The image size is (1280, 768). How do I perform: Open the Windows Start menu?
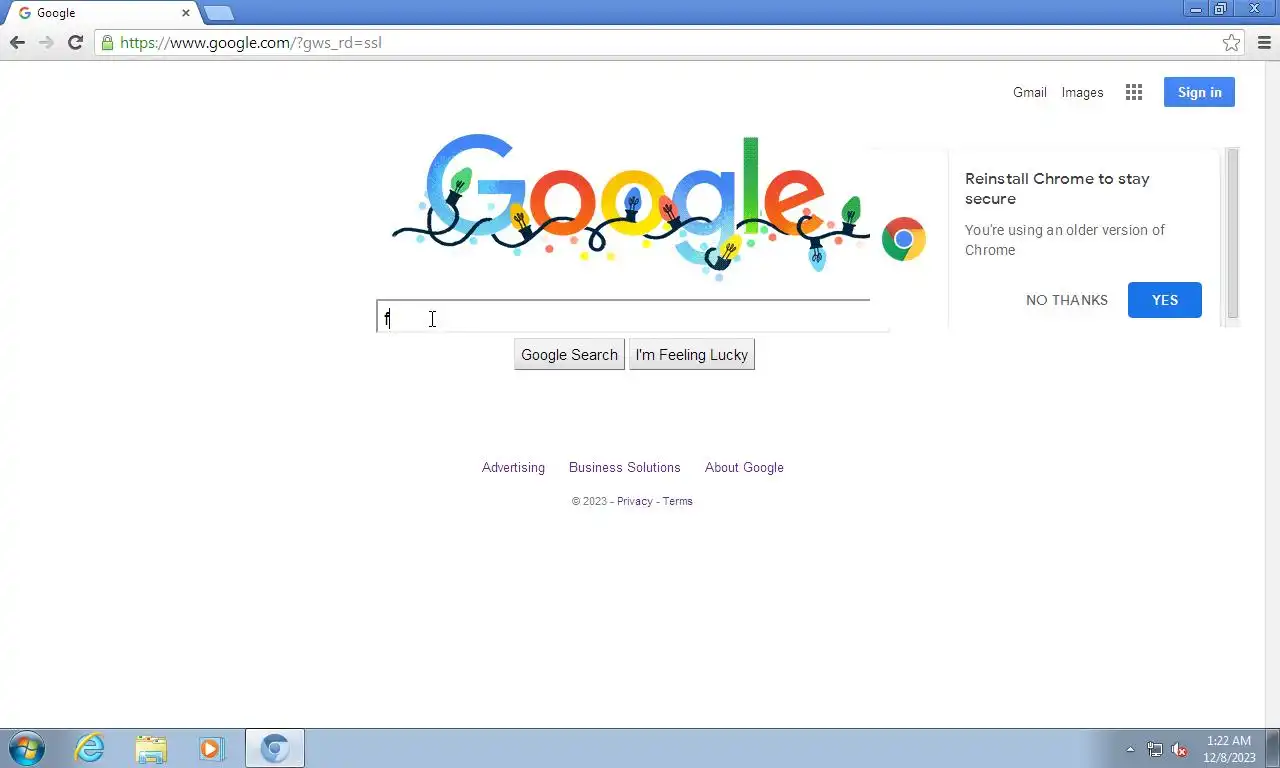click(26, 748)
